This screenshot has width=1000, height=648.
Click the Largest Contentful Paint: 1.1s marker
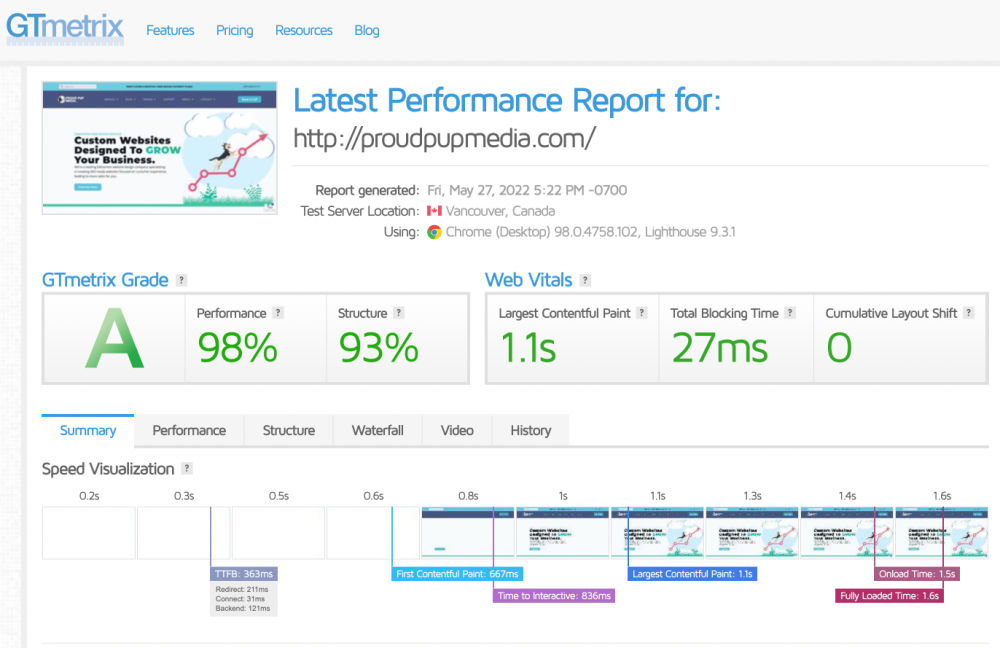(693, 574)
